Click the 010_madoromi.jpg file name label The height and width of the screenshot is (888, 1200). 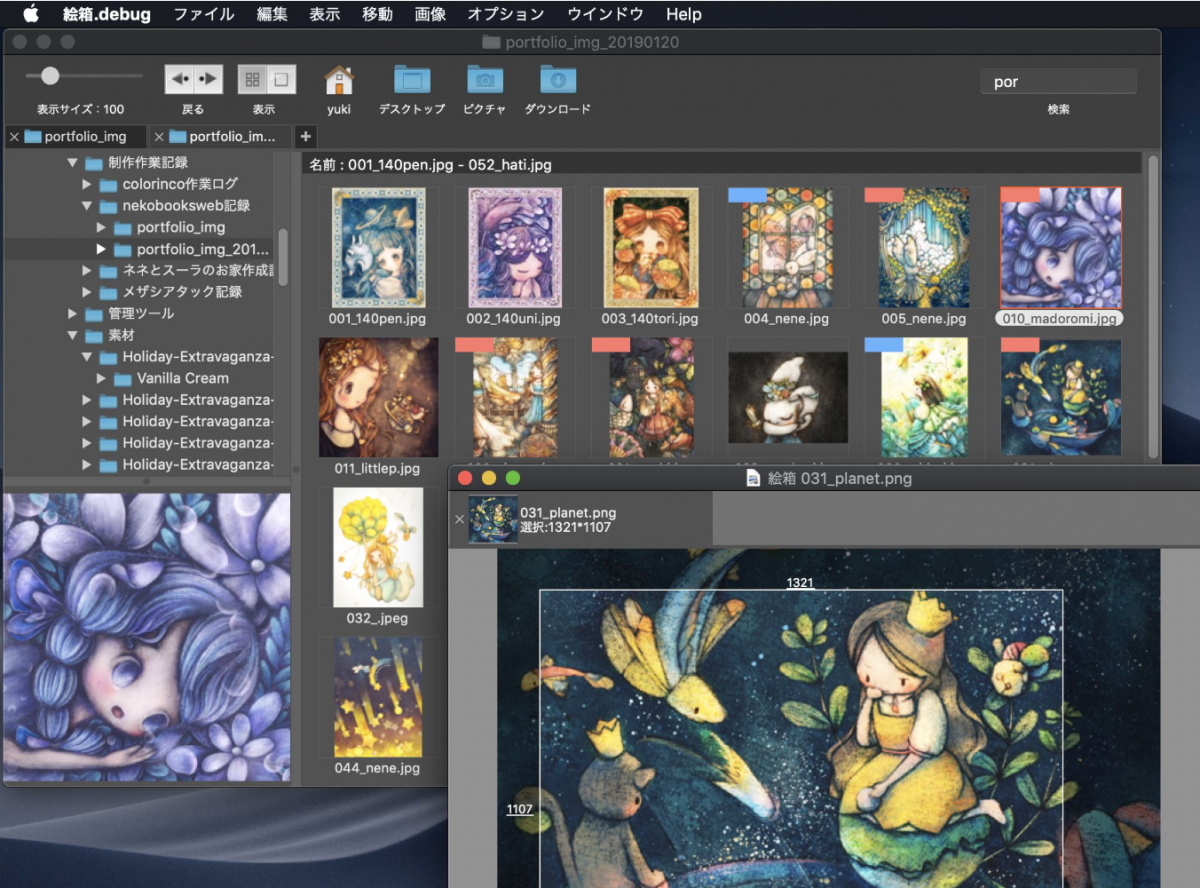click(x=1059, y=319)
